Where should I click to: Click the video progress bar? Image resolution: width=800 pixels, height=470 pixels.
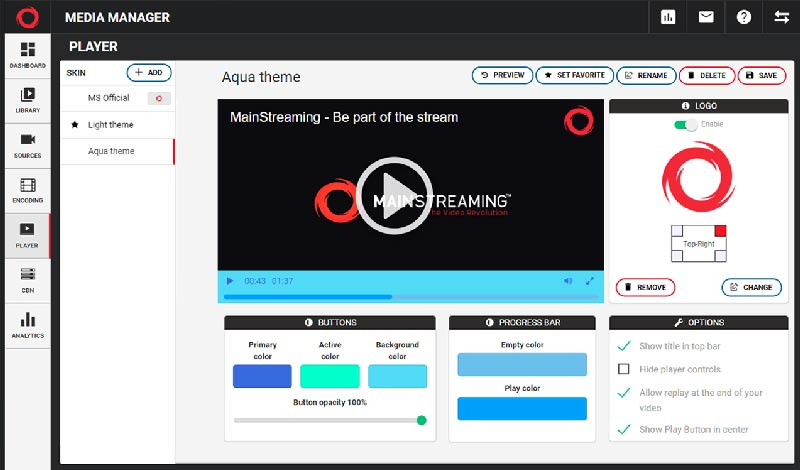410,296
